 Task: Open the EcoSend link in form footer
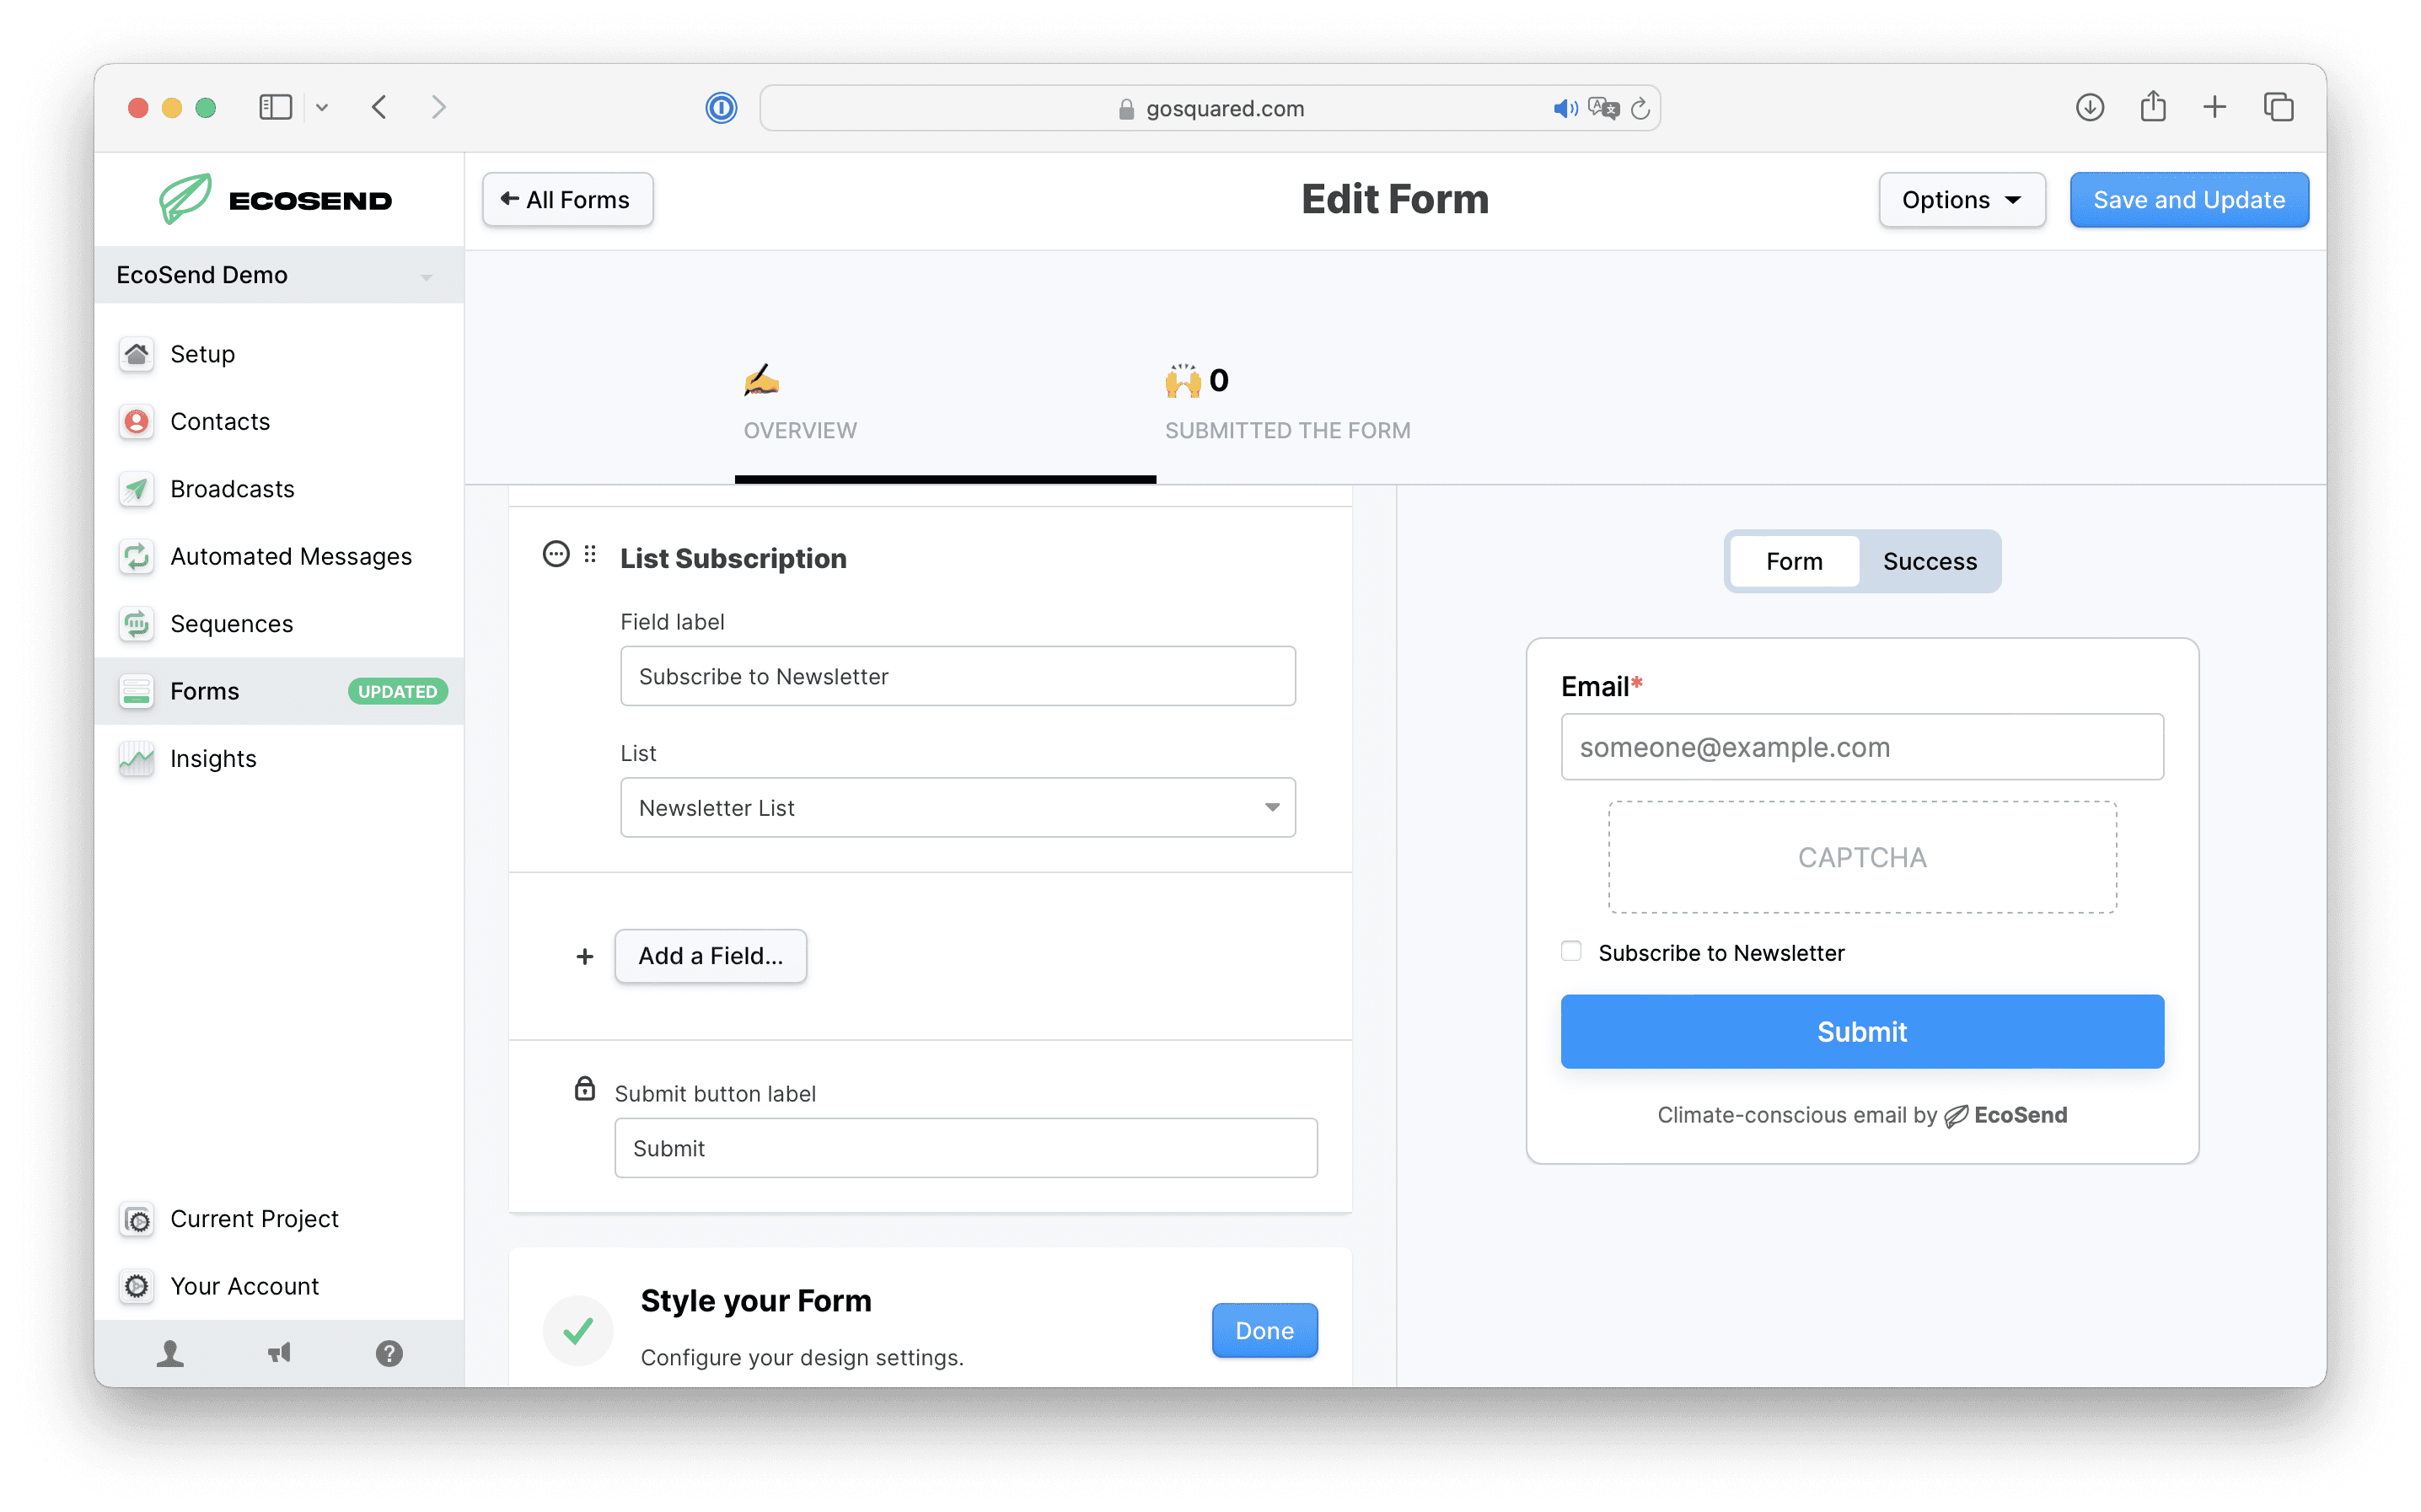[2005, 1115]
